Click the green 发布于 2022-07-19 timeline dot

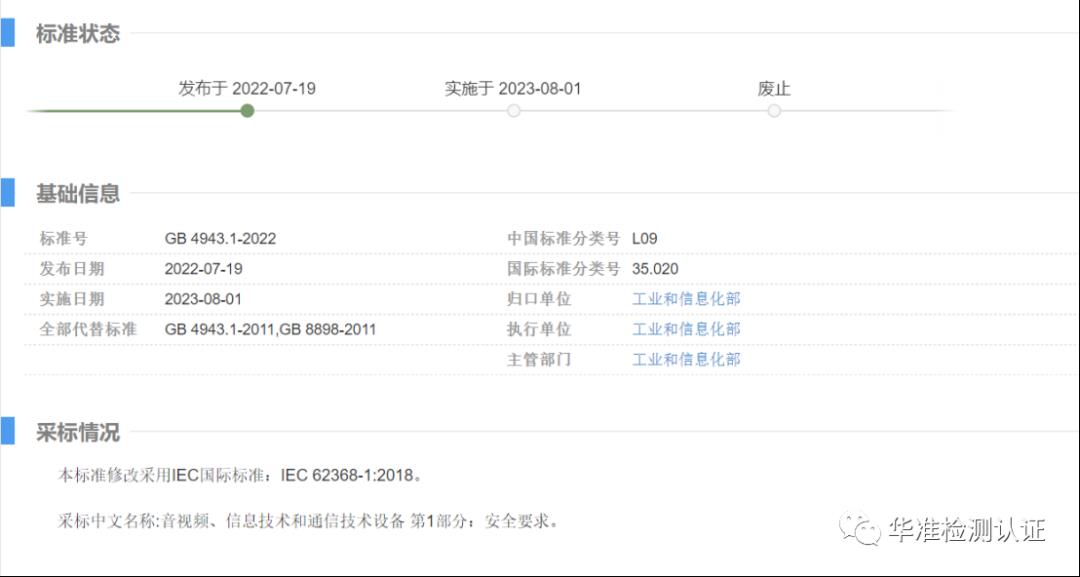(247, 111)
